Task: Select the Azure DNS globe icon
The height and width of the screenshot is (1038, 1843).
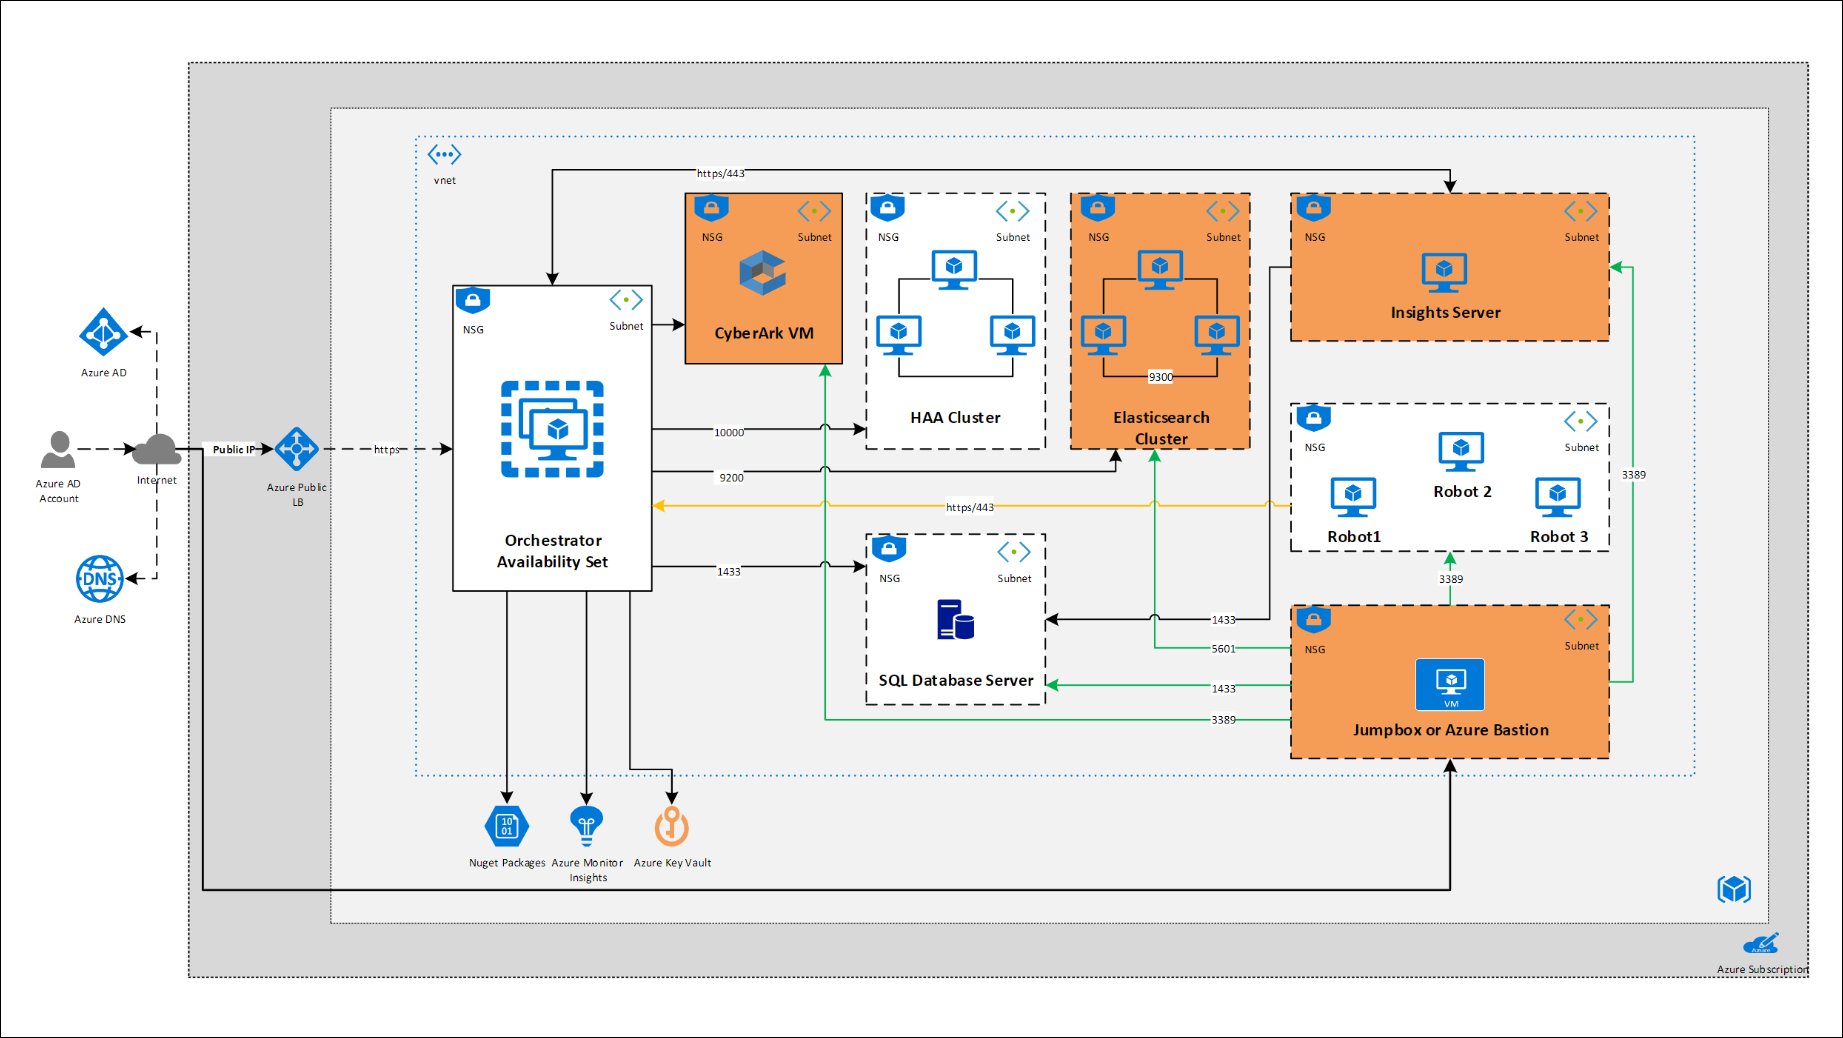Action: click(x=100, y=579)
